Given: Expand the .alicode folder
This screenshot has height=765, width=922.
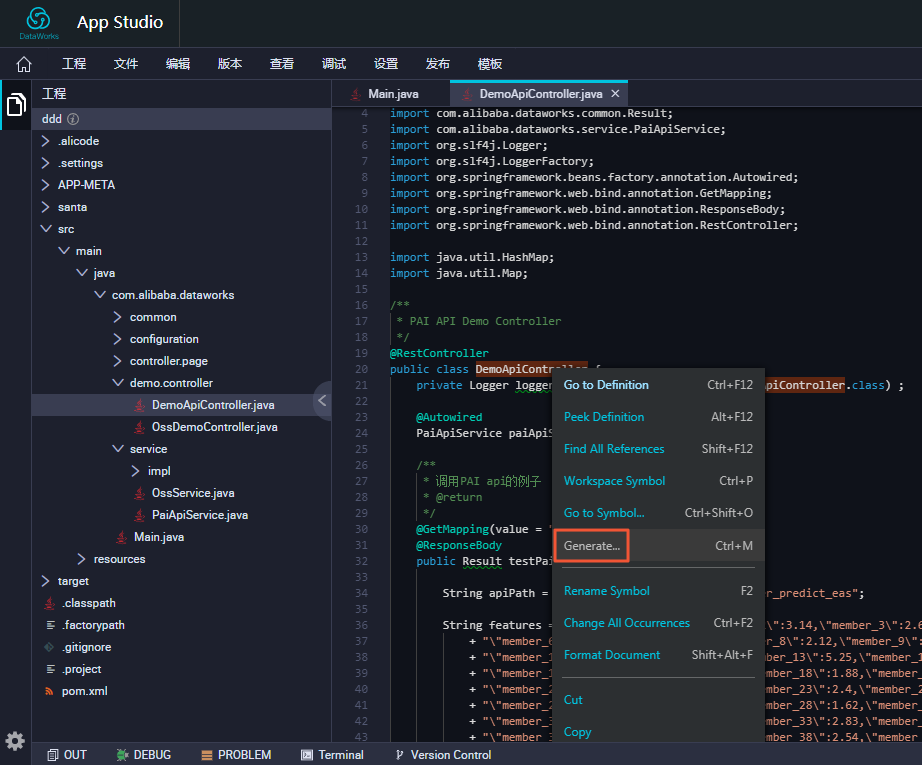Looking at the screenshot, I should (45, 141).
